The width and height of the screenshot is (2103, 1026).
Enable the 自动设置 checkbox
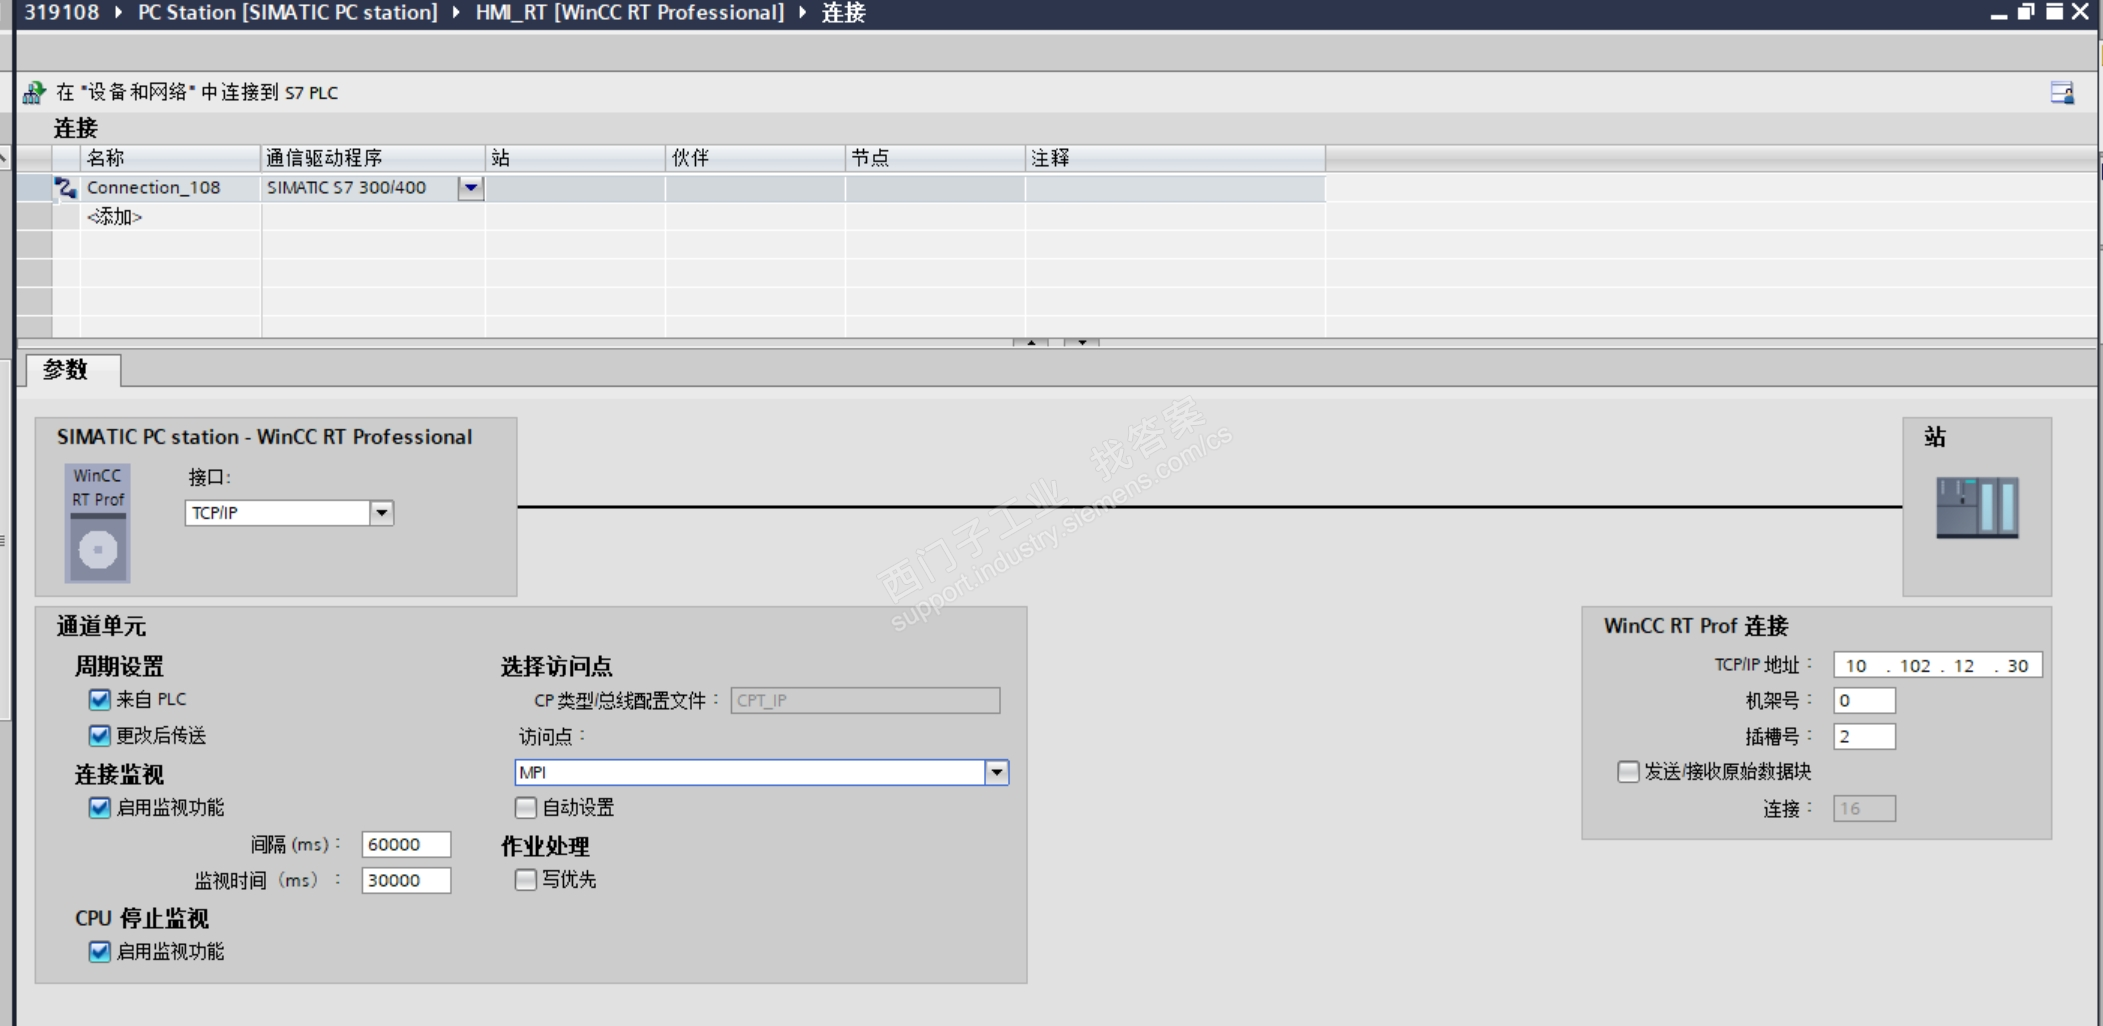pos(525,808)
